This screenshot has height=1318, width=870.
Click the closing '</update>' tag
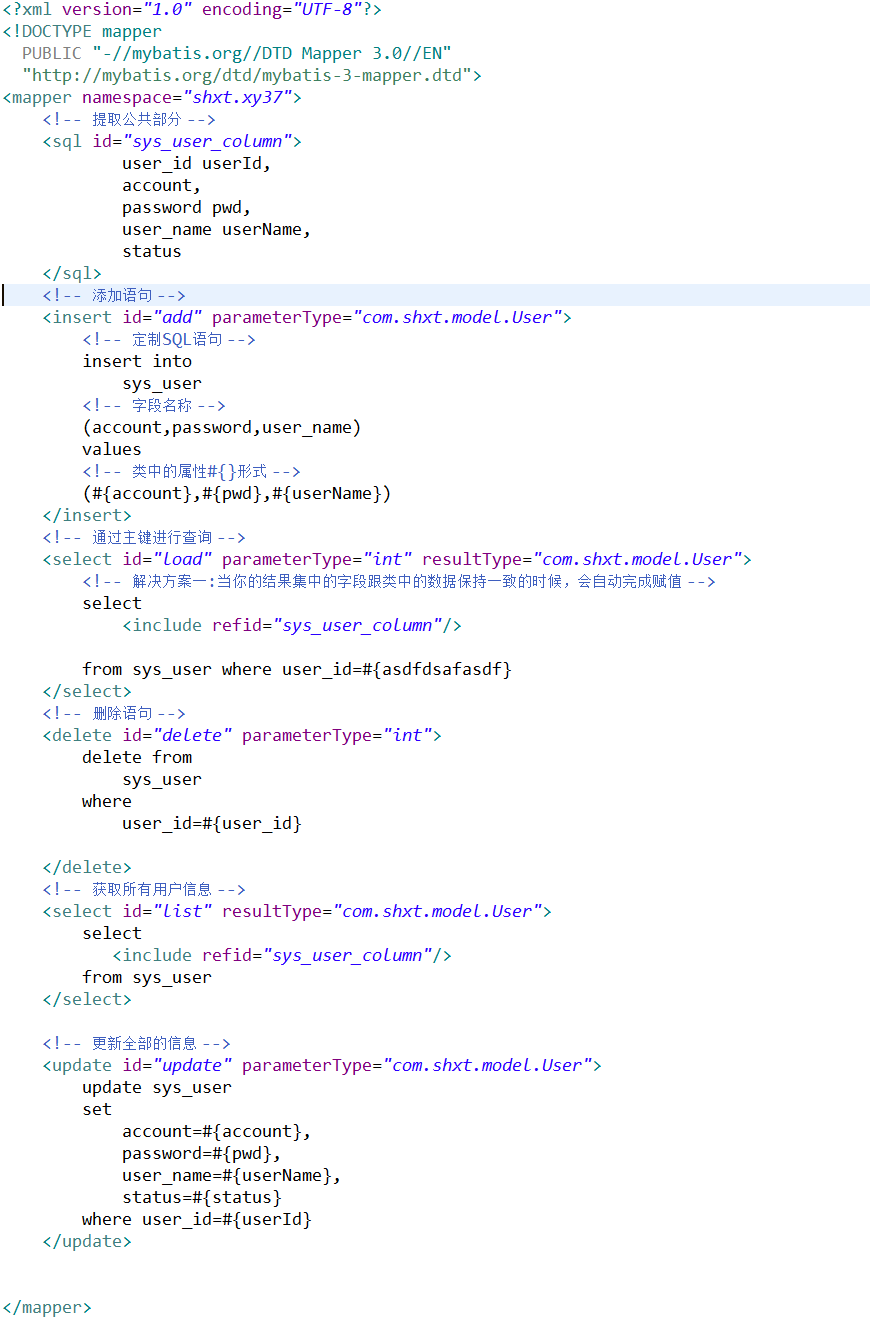[x=87, y=1242]
